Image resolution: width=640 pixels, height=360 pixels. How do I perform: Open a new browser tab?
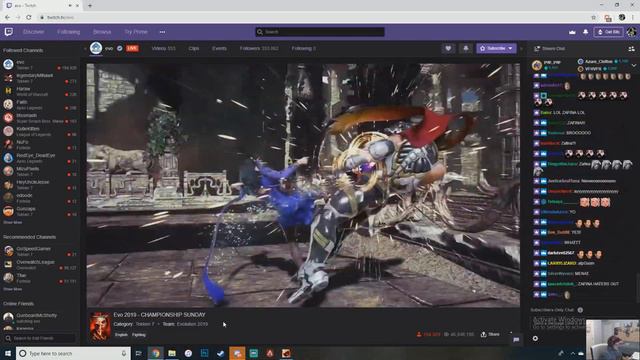90,5
